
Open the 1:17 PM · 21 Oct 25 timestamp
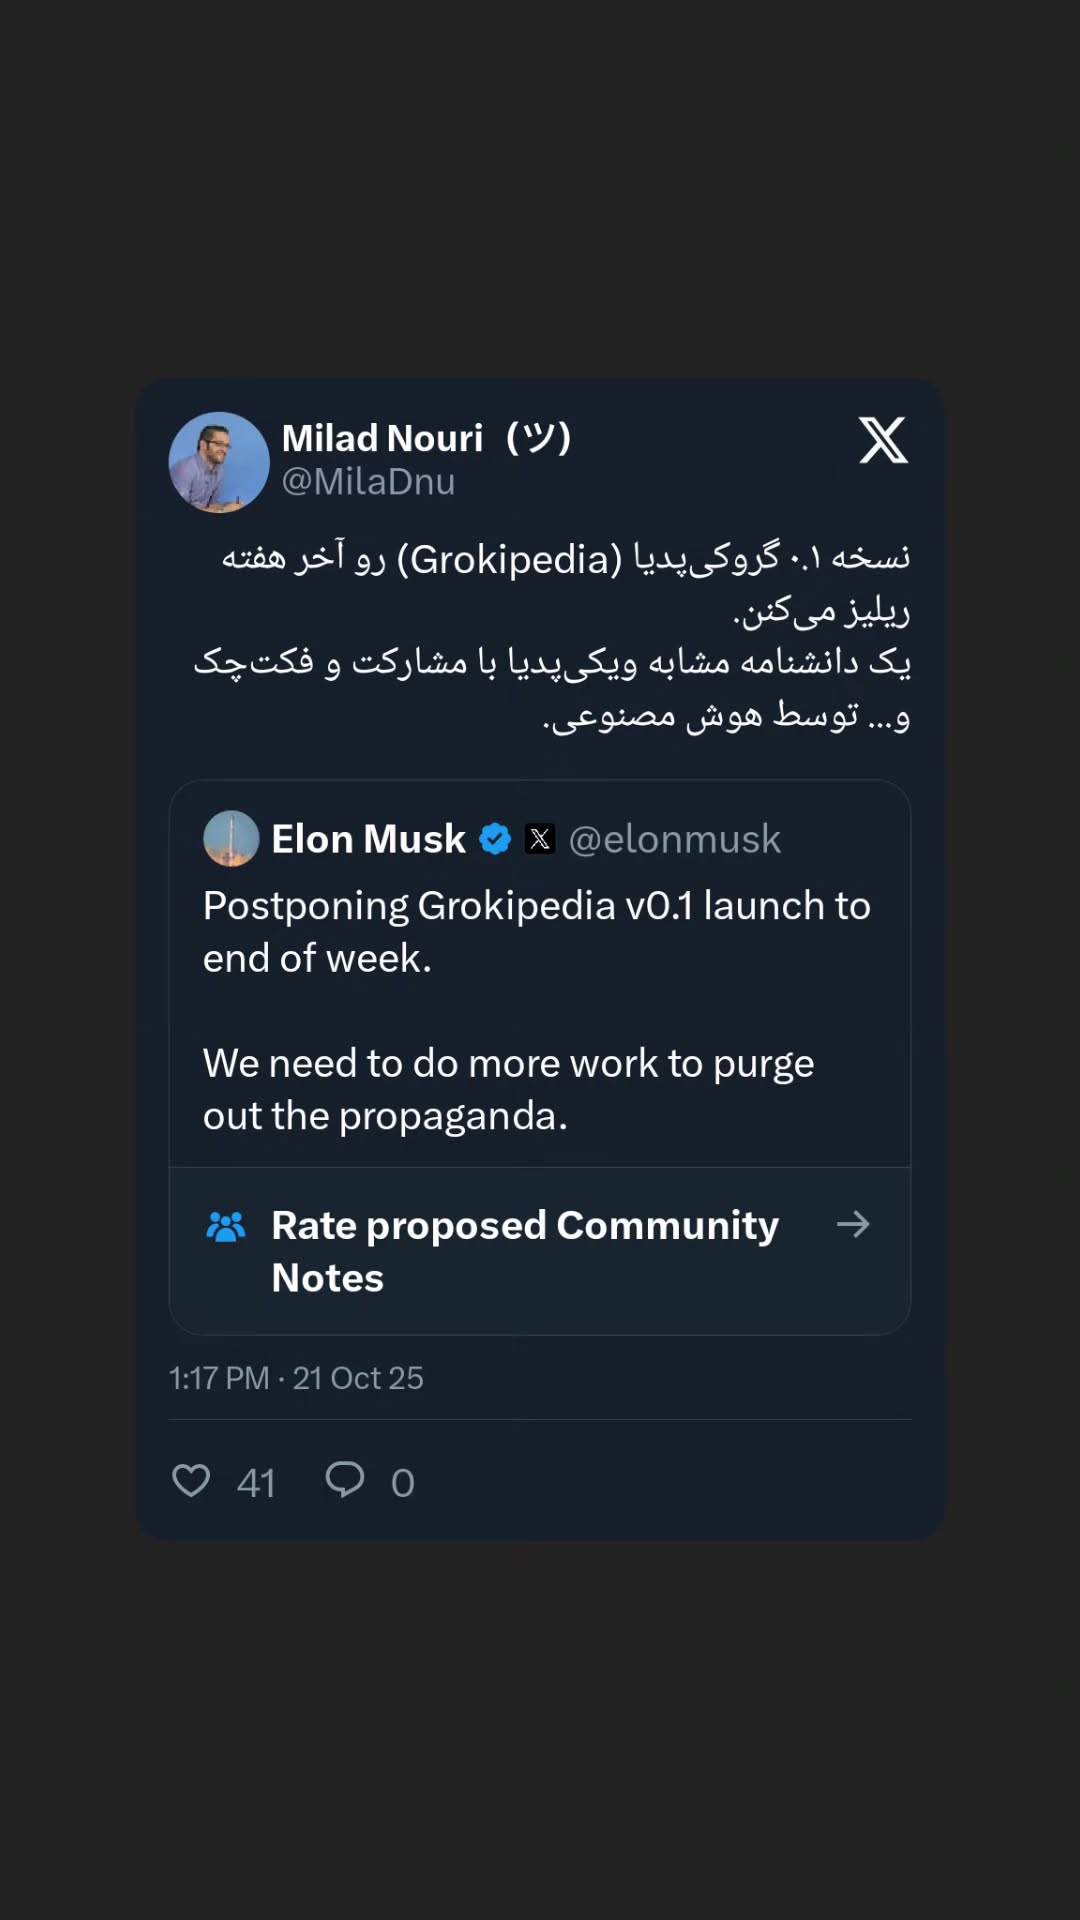[296, 1378]
